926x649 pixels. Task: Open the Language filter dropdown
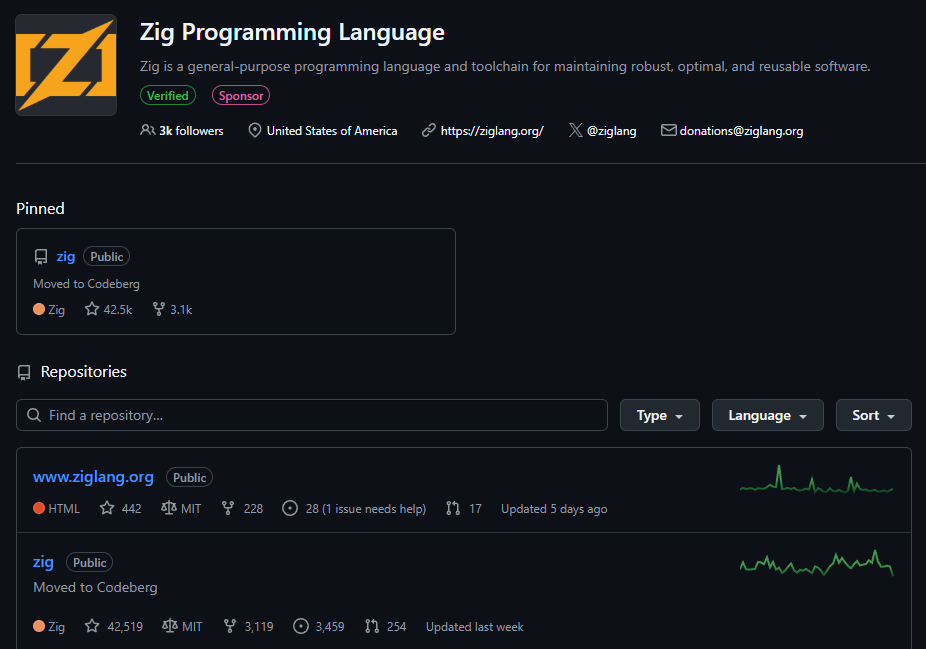[x=767, y=415]
